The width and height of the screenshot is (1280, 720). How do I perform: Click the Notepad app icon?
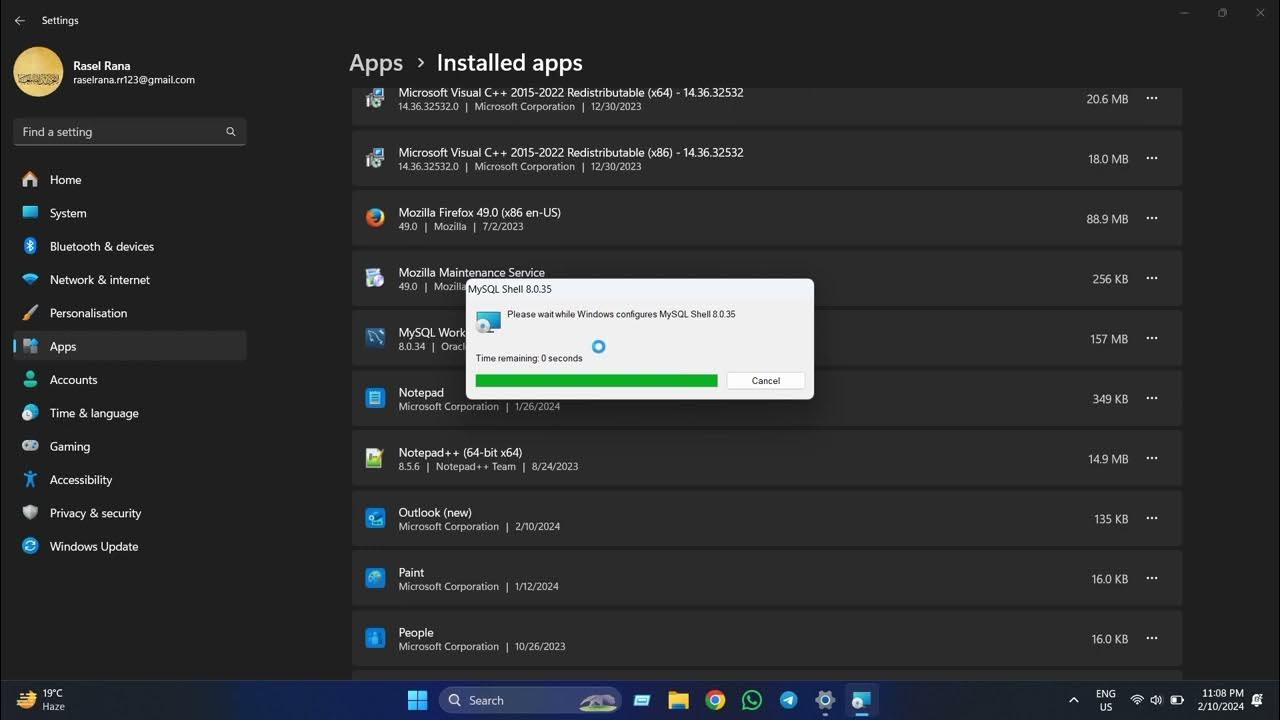click(375, 398)
